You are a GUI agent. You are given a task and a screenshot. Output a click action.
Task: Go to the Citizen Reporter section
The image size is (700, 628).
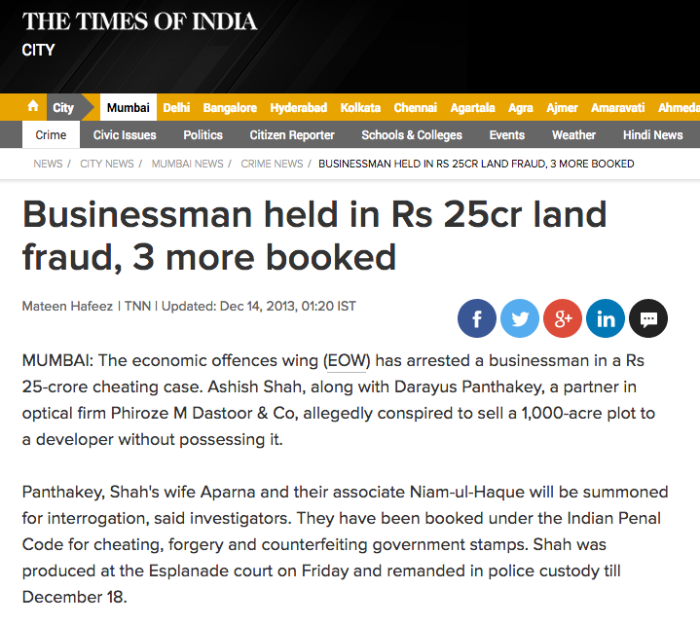292,135
